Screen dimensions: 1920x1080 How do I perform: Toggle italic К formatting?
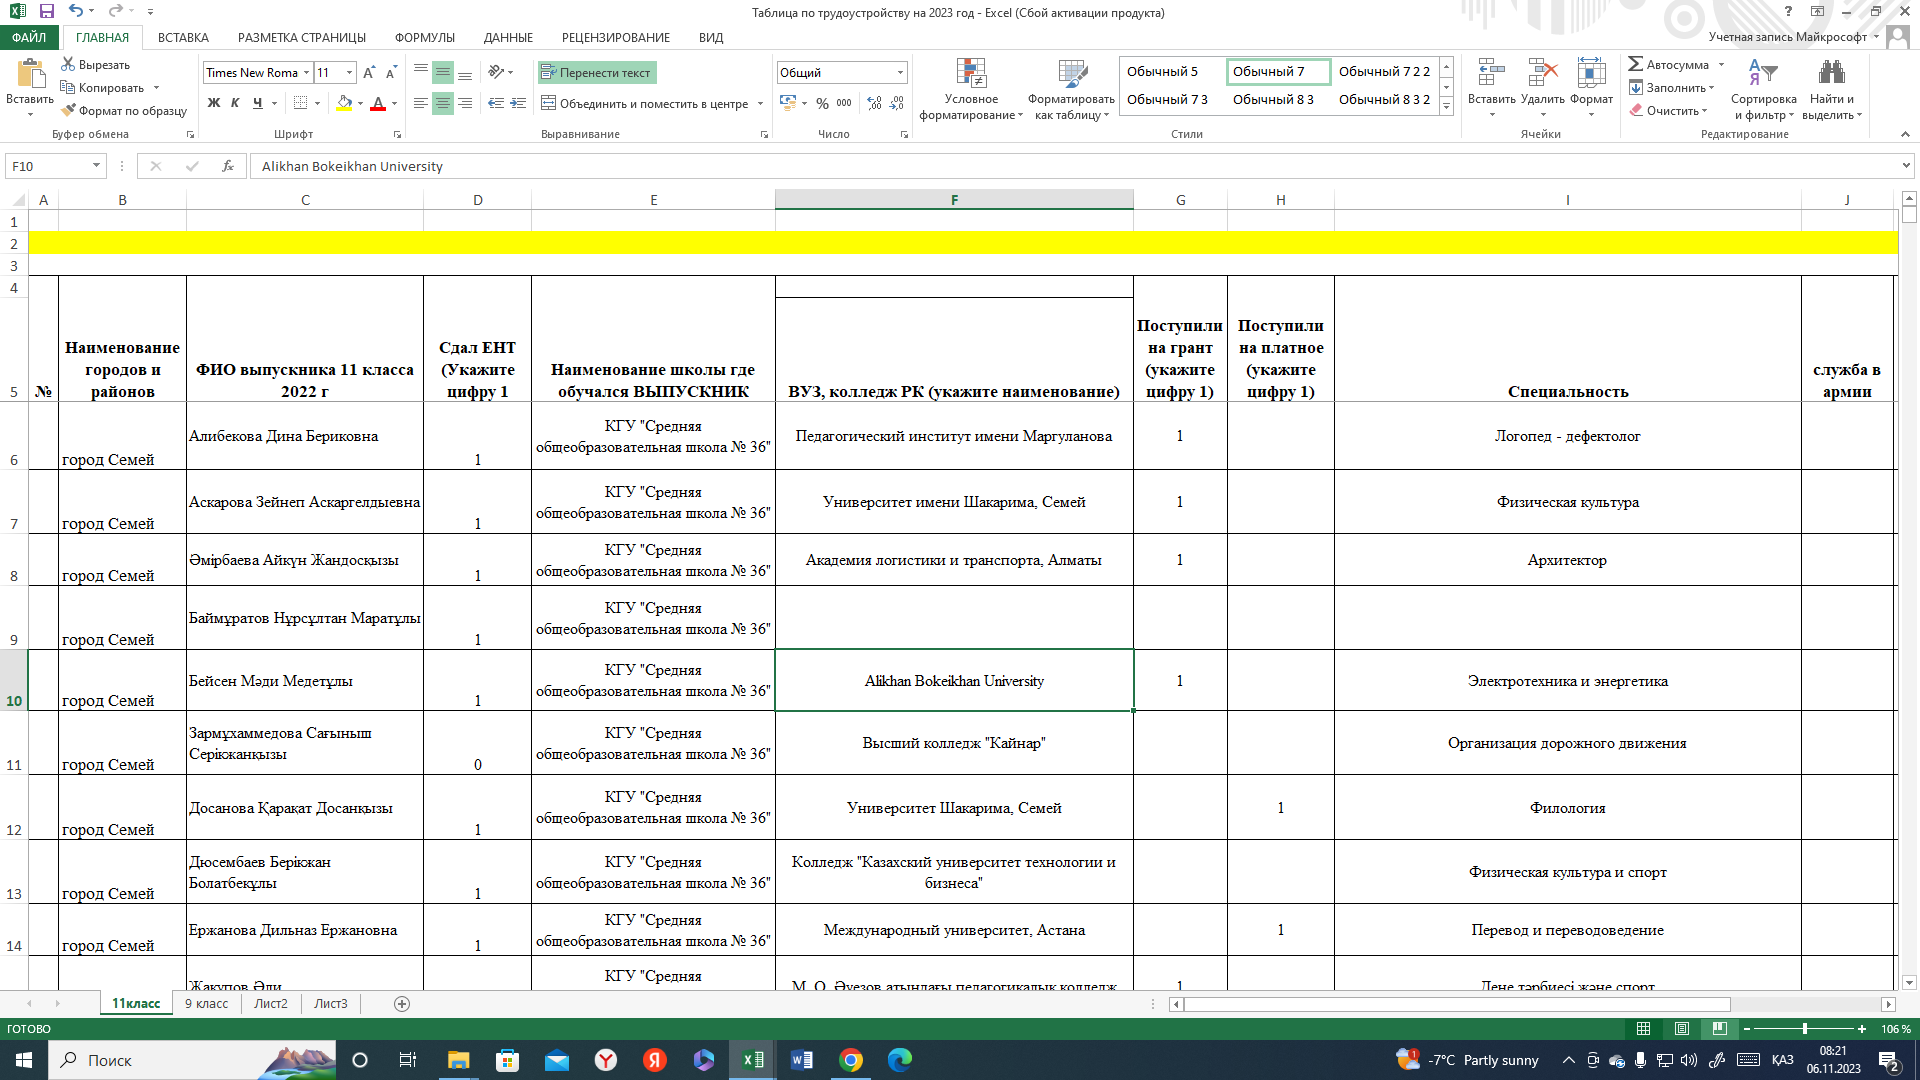pos(236,103)
